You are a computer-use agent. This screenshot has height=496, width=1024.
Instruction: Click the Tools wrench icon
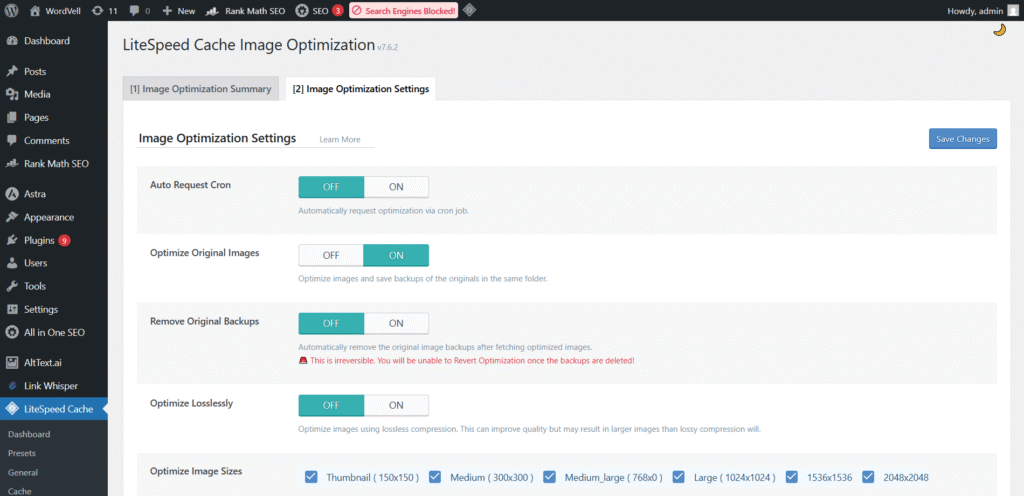coord(11,286)
